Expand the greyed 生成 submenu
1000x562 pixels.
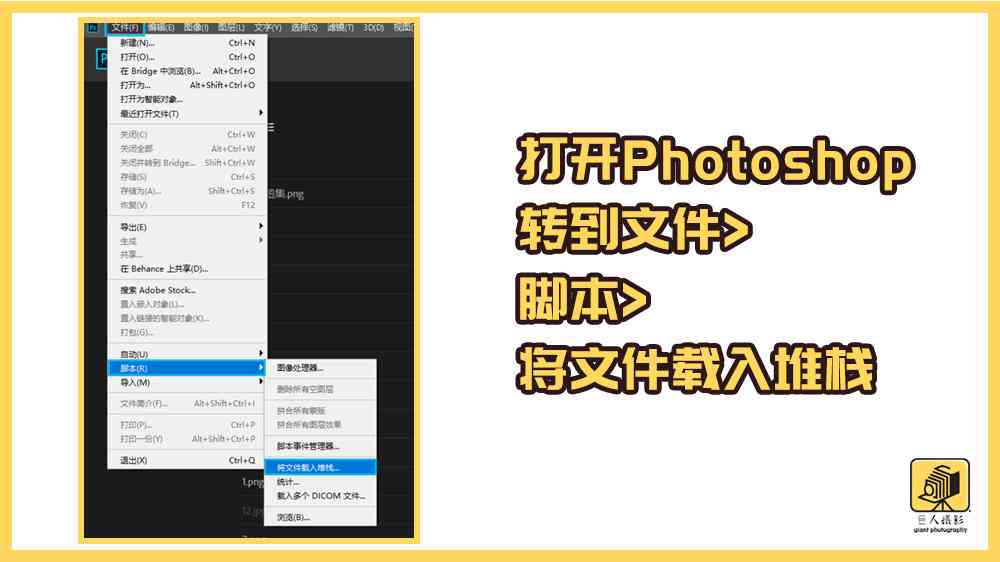point(188,241)
